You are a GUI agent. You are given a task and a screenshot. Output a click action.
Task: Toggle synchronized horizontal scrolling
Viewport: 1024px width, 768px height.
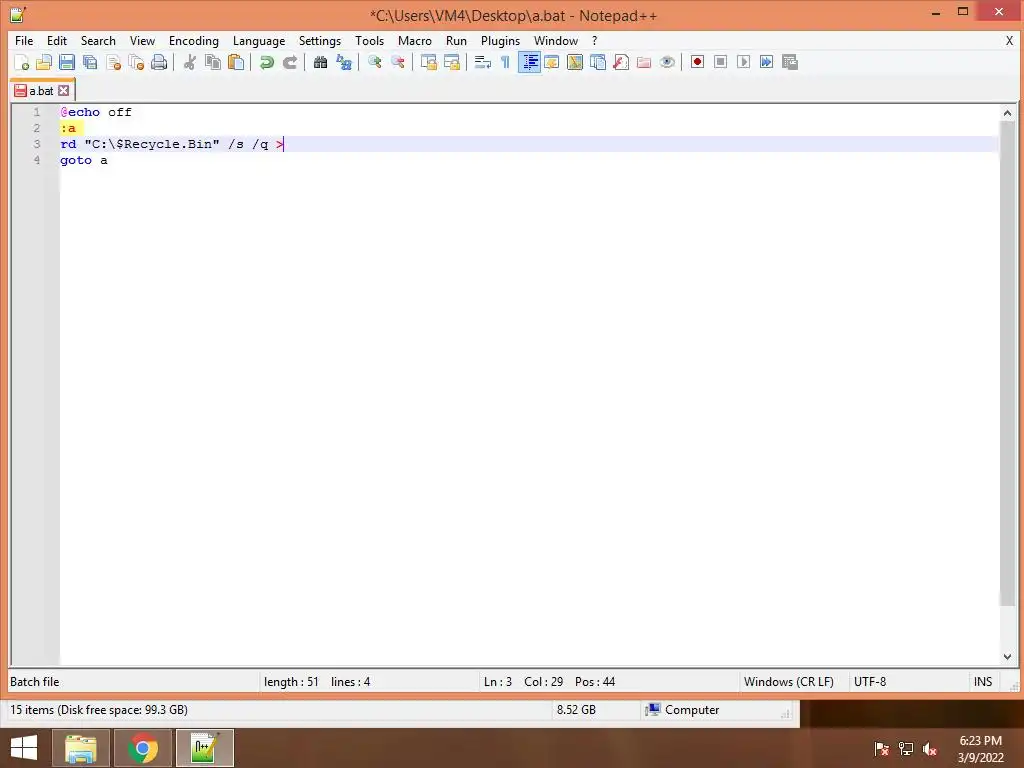pyautogui.click(x=452, y=62)
